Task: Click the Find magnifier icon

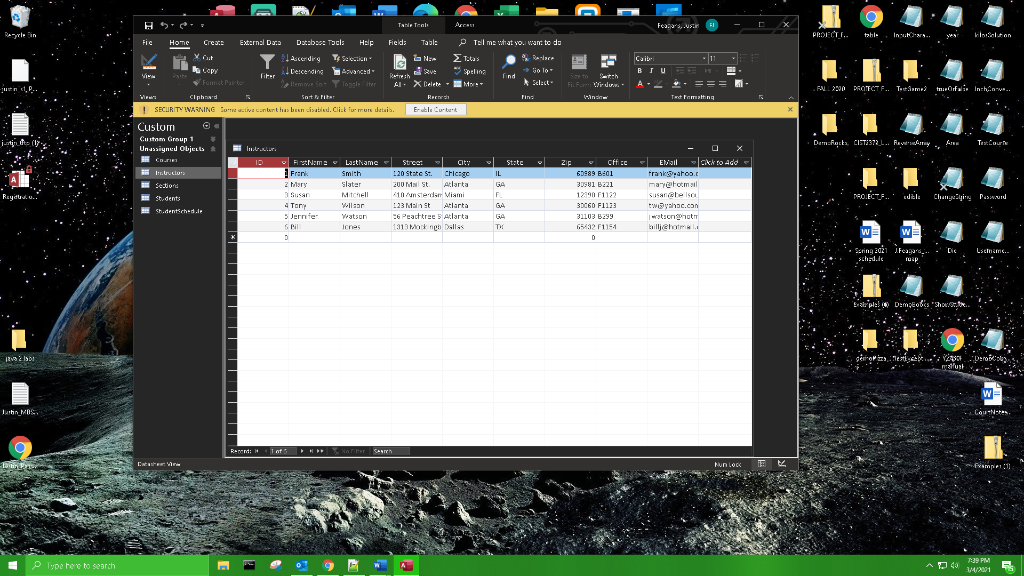Action: (509, 63)
